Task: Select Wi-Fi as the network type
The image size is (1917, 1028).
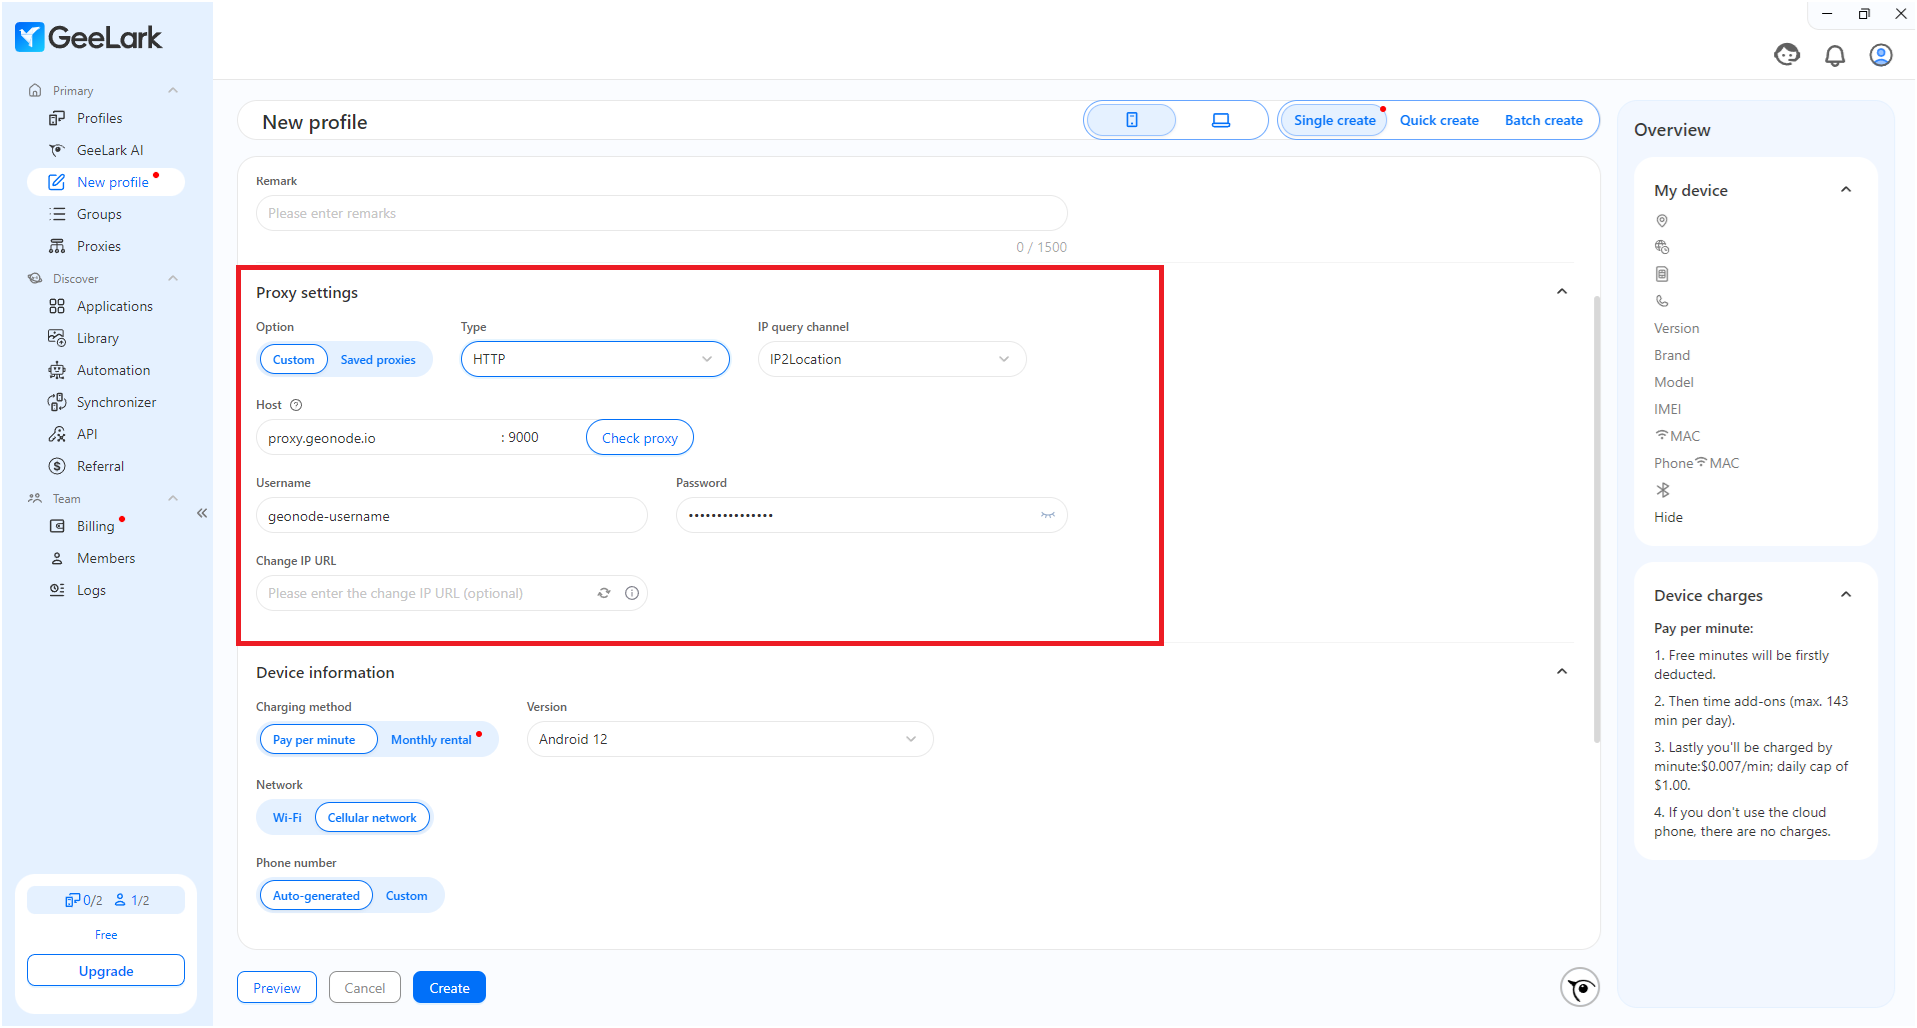Action: [286, 817]
